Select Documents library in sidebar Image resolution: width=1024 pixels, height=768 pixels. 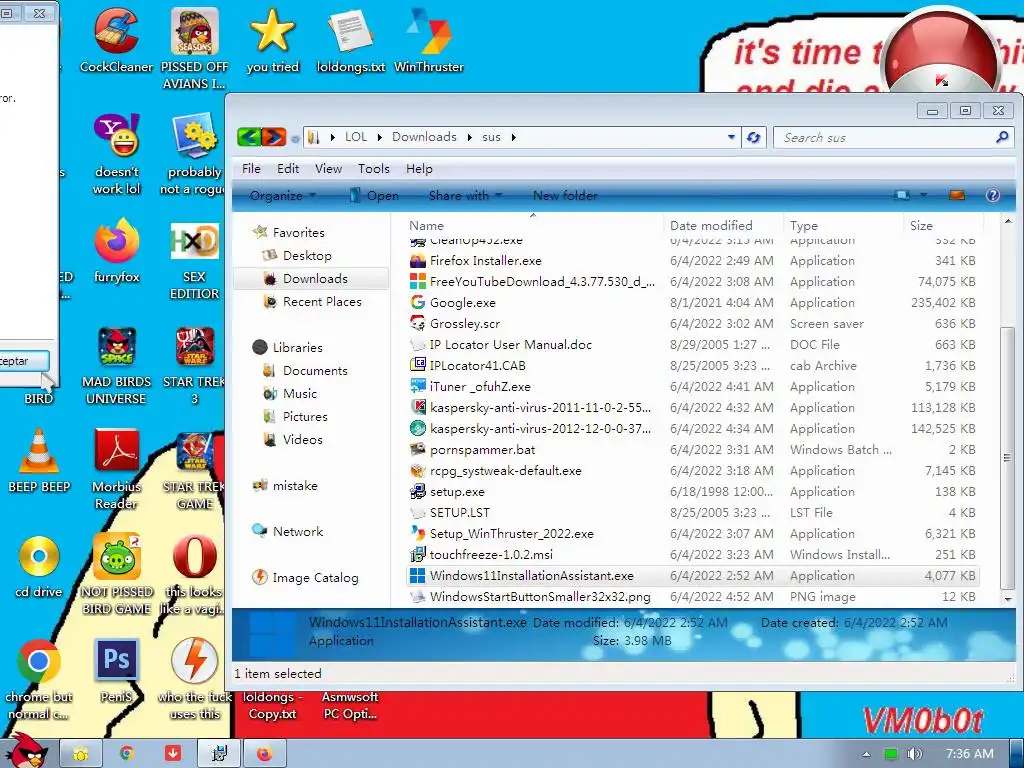point(315,370)
